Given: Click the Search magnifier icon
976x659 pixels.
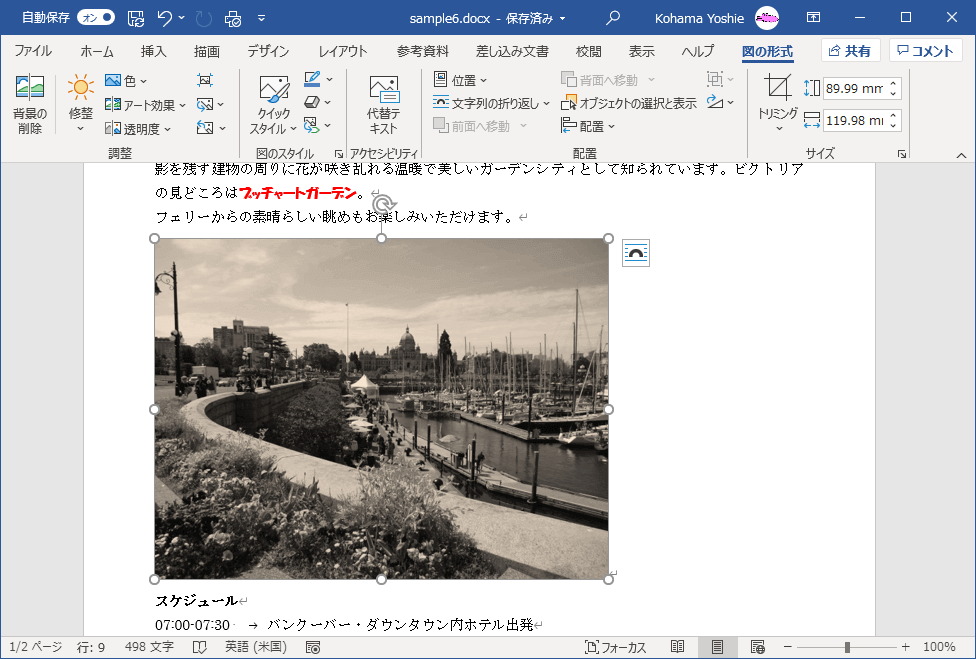Looking at the screenshot, I should pos(613,18).
